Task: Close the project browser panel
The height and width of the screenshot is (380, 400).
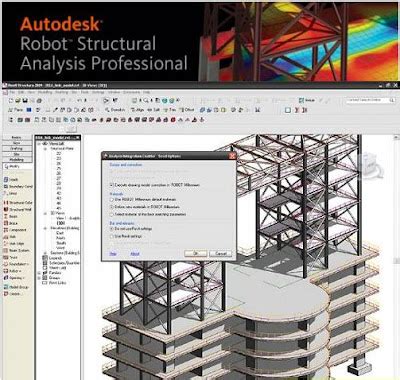Action: 78,137
